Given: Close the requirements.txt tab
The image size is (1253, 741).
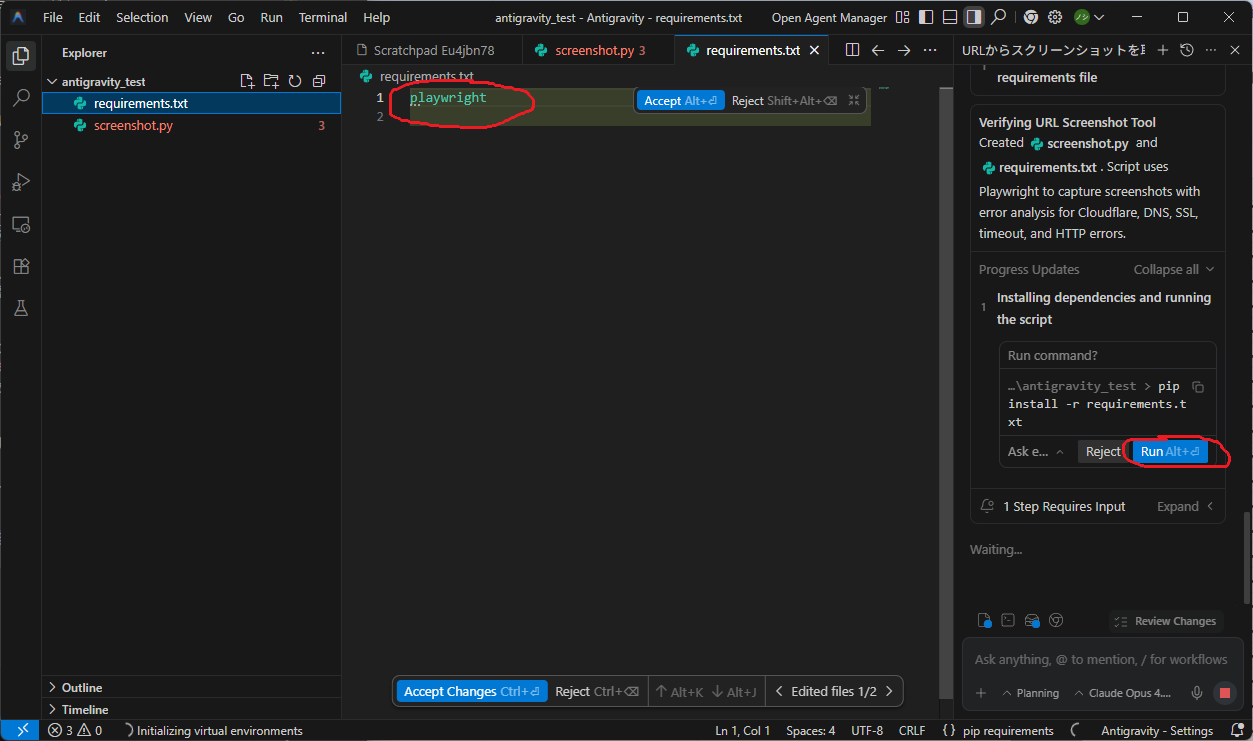Looking at the screenshot, I should (814, 50).
